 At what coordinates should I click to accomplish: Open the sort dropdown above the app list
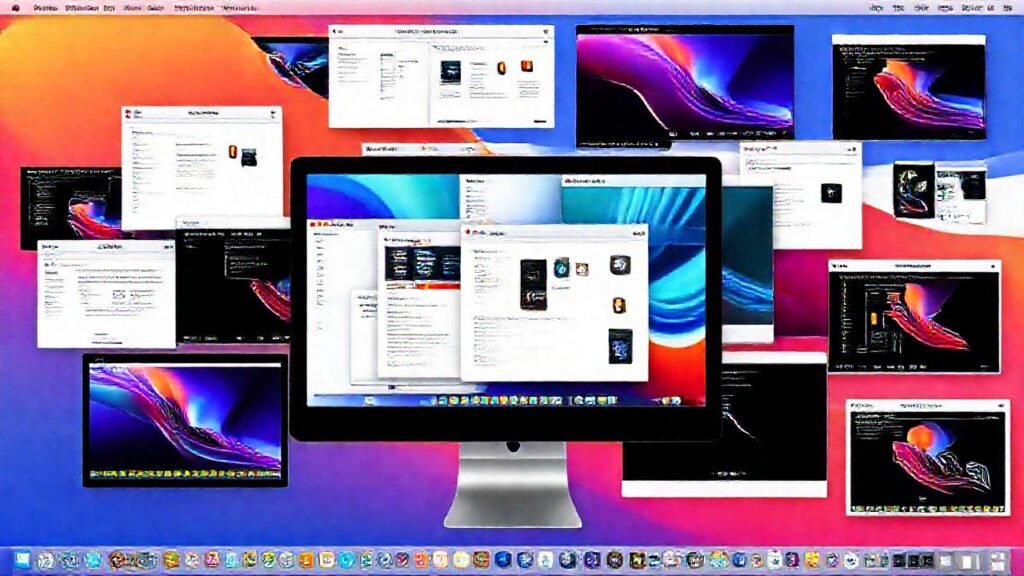point(637,234)
